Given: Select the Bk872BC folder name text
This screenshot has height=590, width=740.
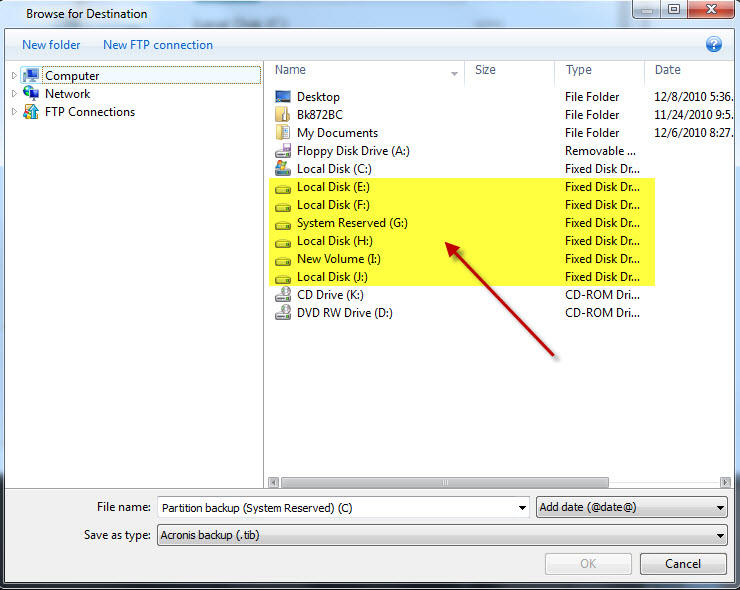Looking at the screenshot, I should pos(320,115).
